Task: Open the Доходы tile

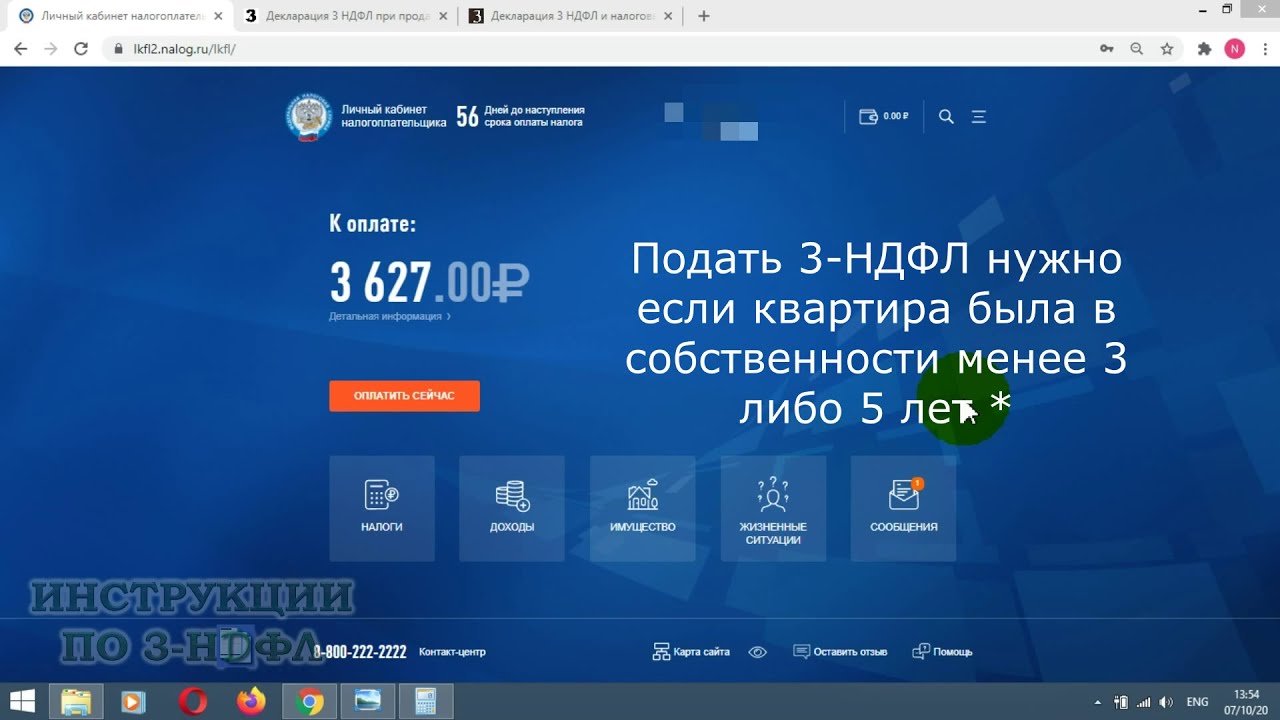Action: point(512,508)
